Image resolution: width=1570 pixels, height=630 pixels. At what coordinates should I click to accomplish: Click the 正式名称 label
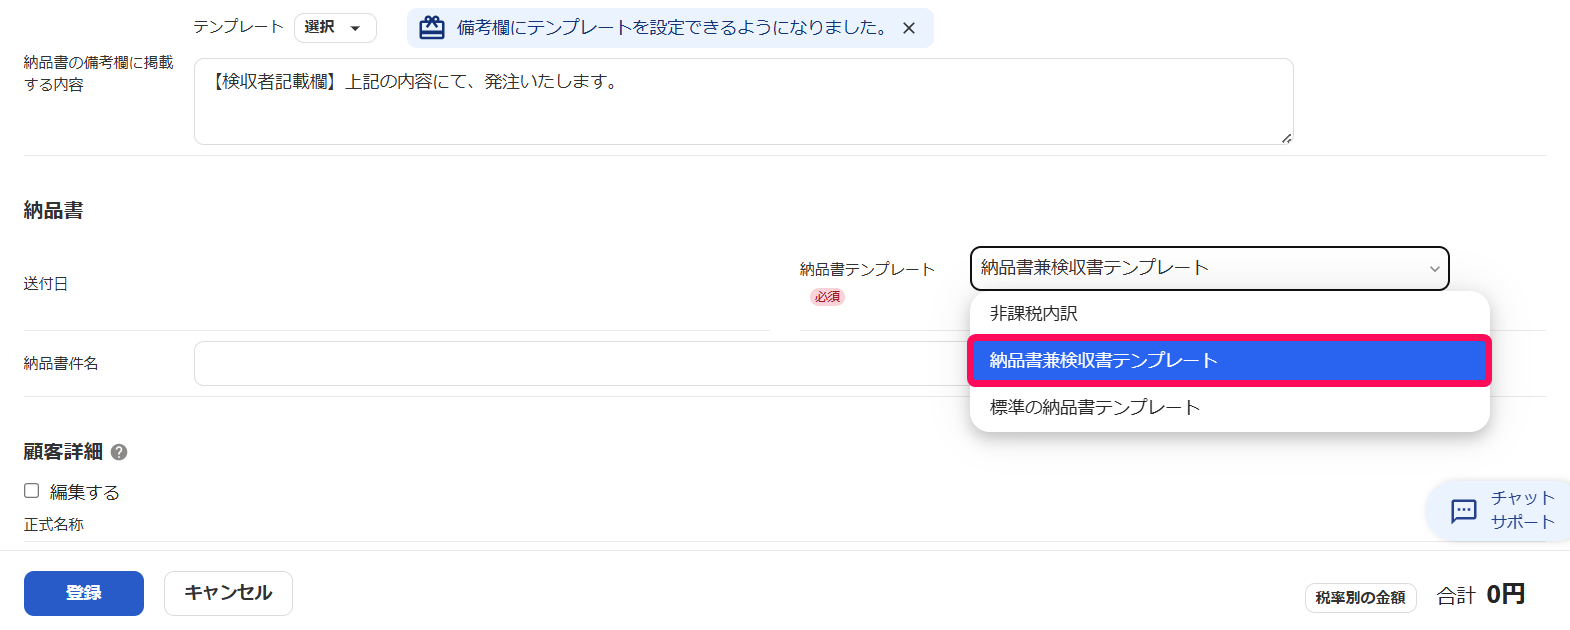(x=54, y=524)
